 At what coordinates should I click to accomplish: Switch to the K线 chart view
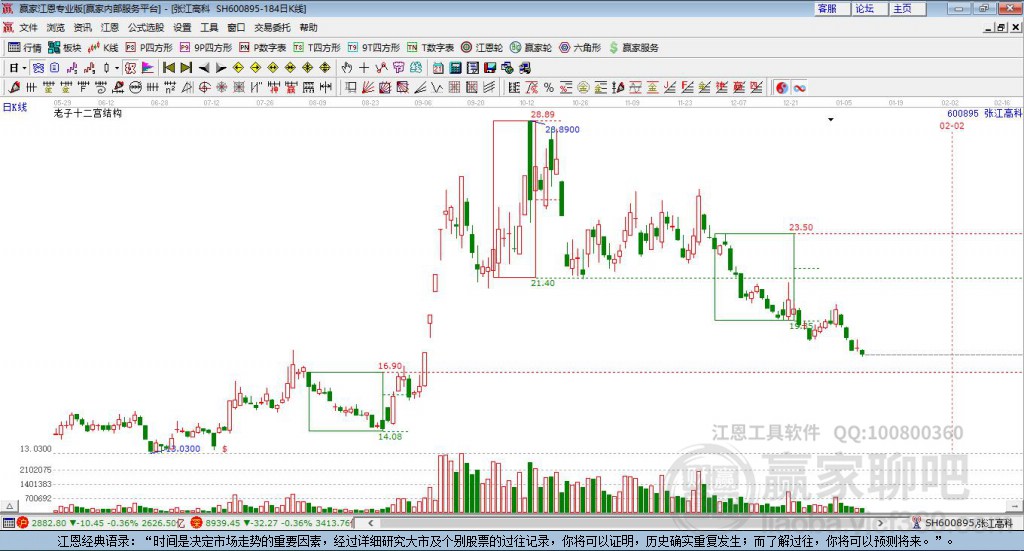[x=103, y=48]
